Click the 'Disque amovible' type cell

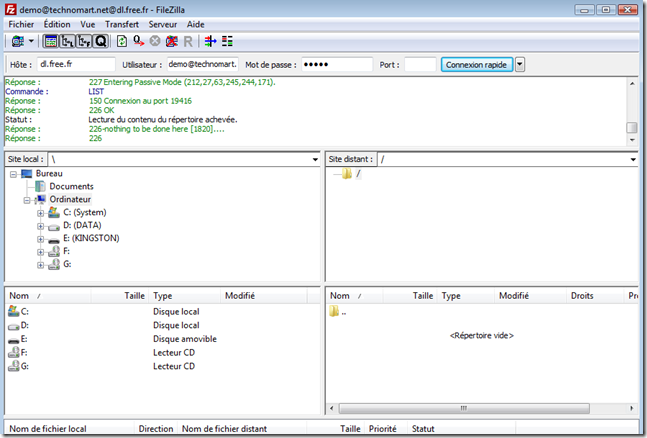(185, 339)
